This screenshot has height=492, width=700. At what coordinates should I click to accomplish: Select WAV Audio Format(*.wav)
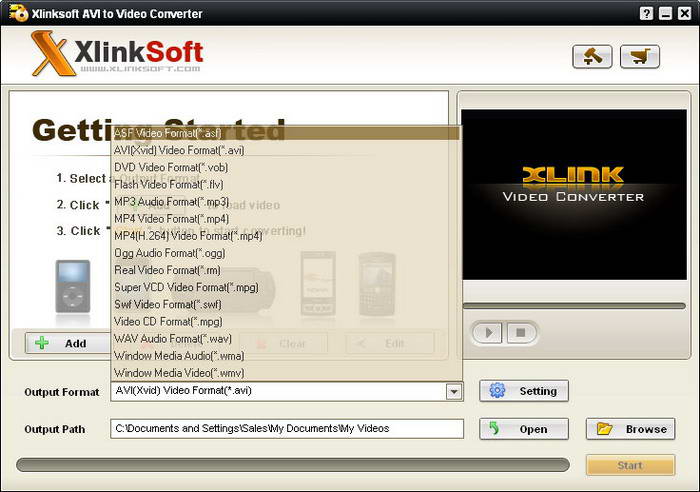click(286, 339)
